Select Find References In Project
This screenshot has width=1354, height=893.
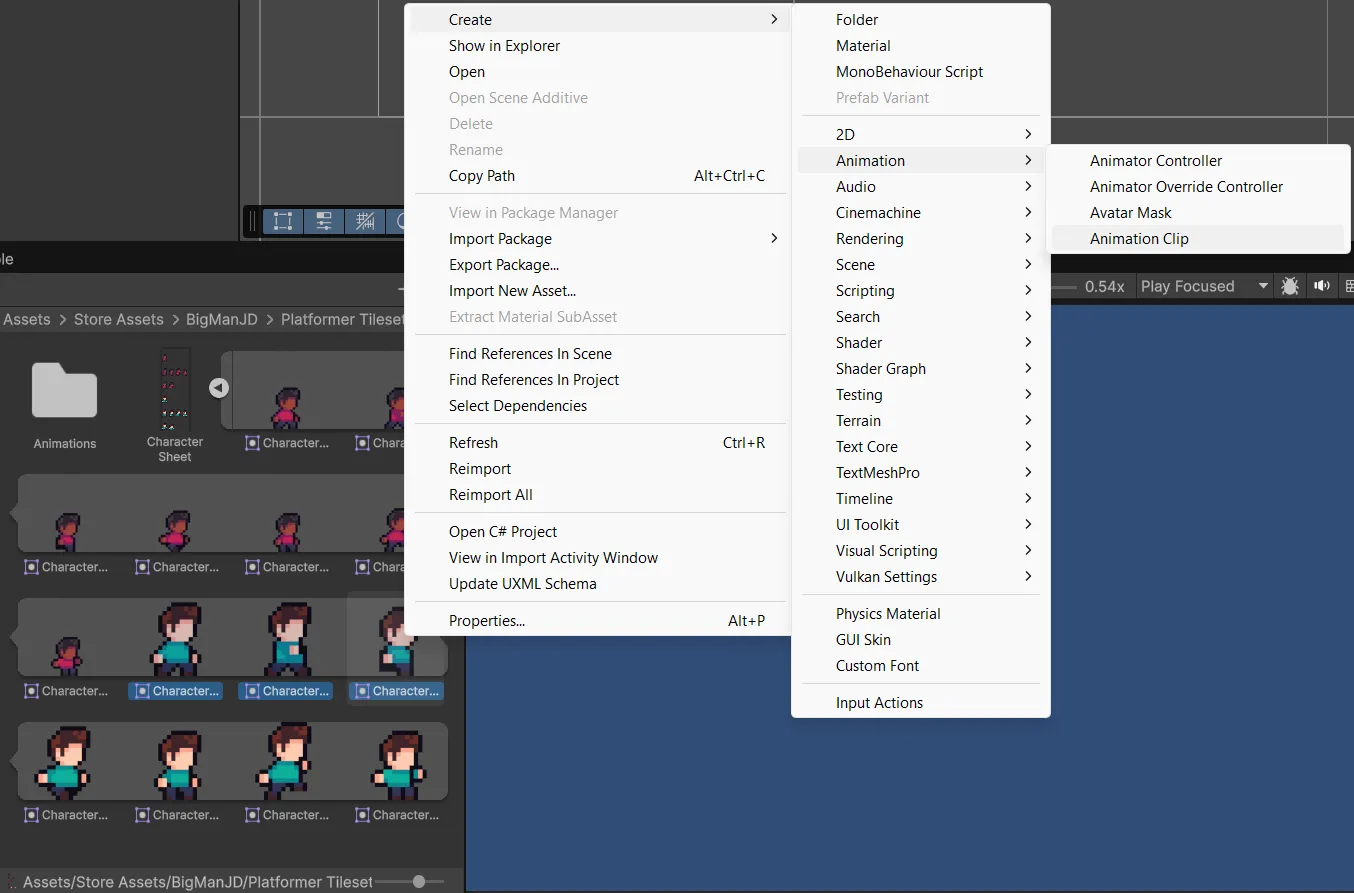[600, 380]
